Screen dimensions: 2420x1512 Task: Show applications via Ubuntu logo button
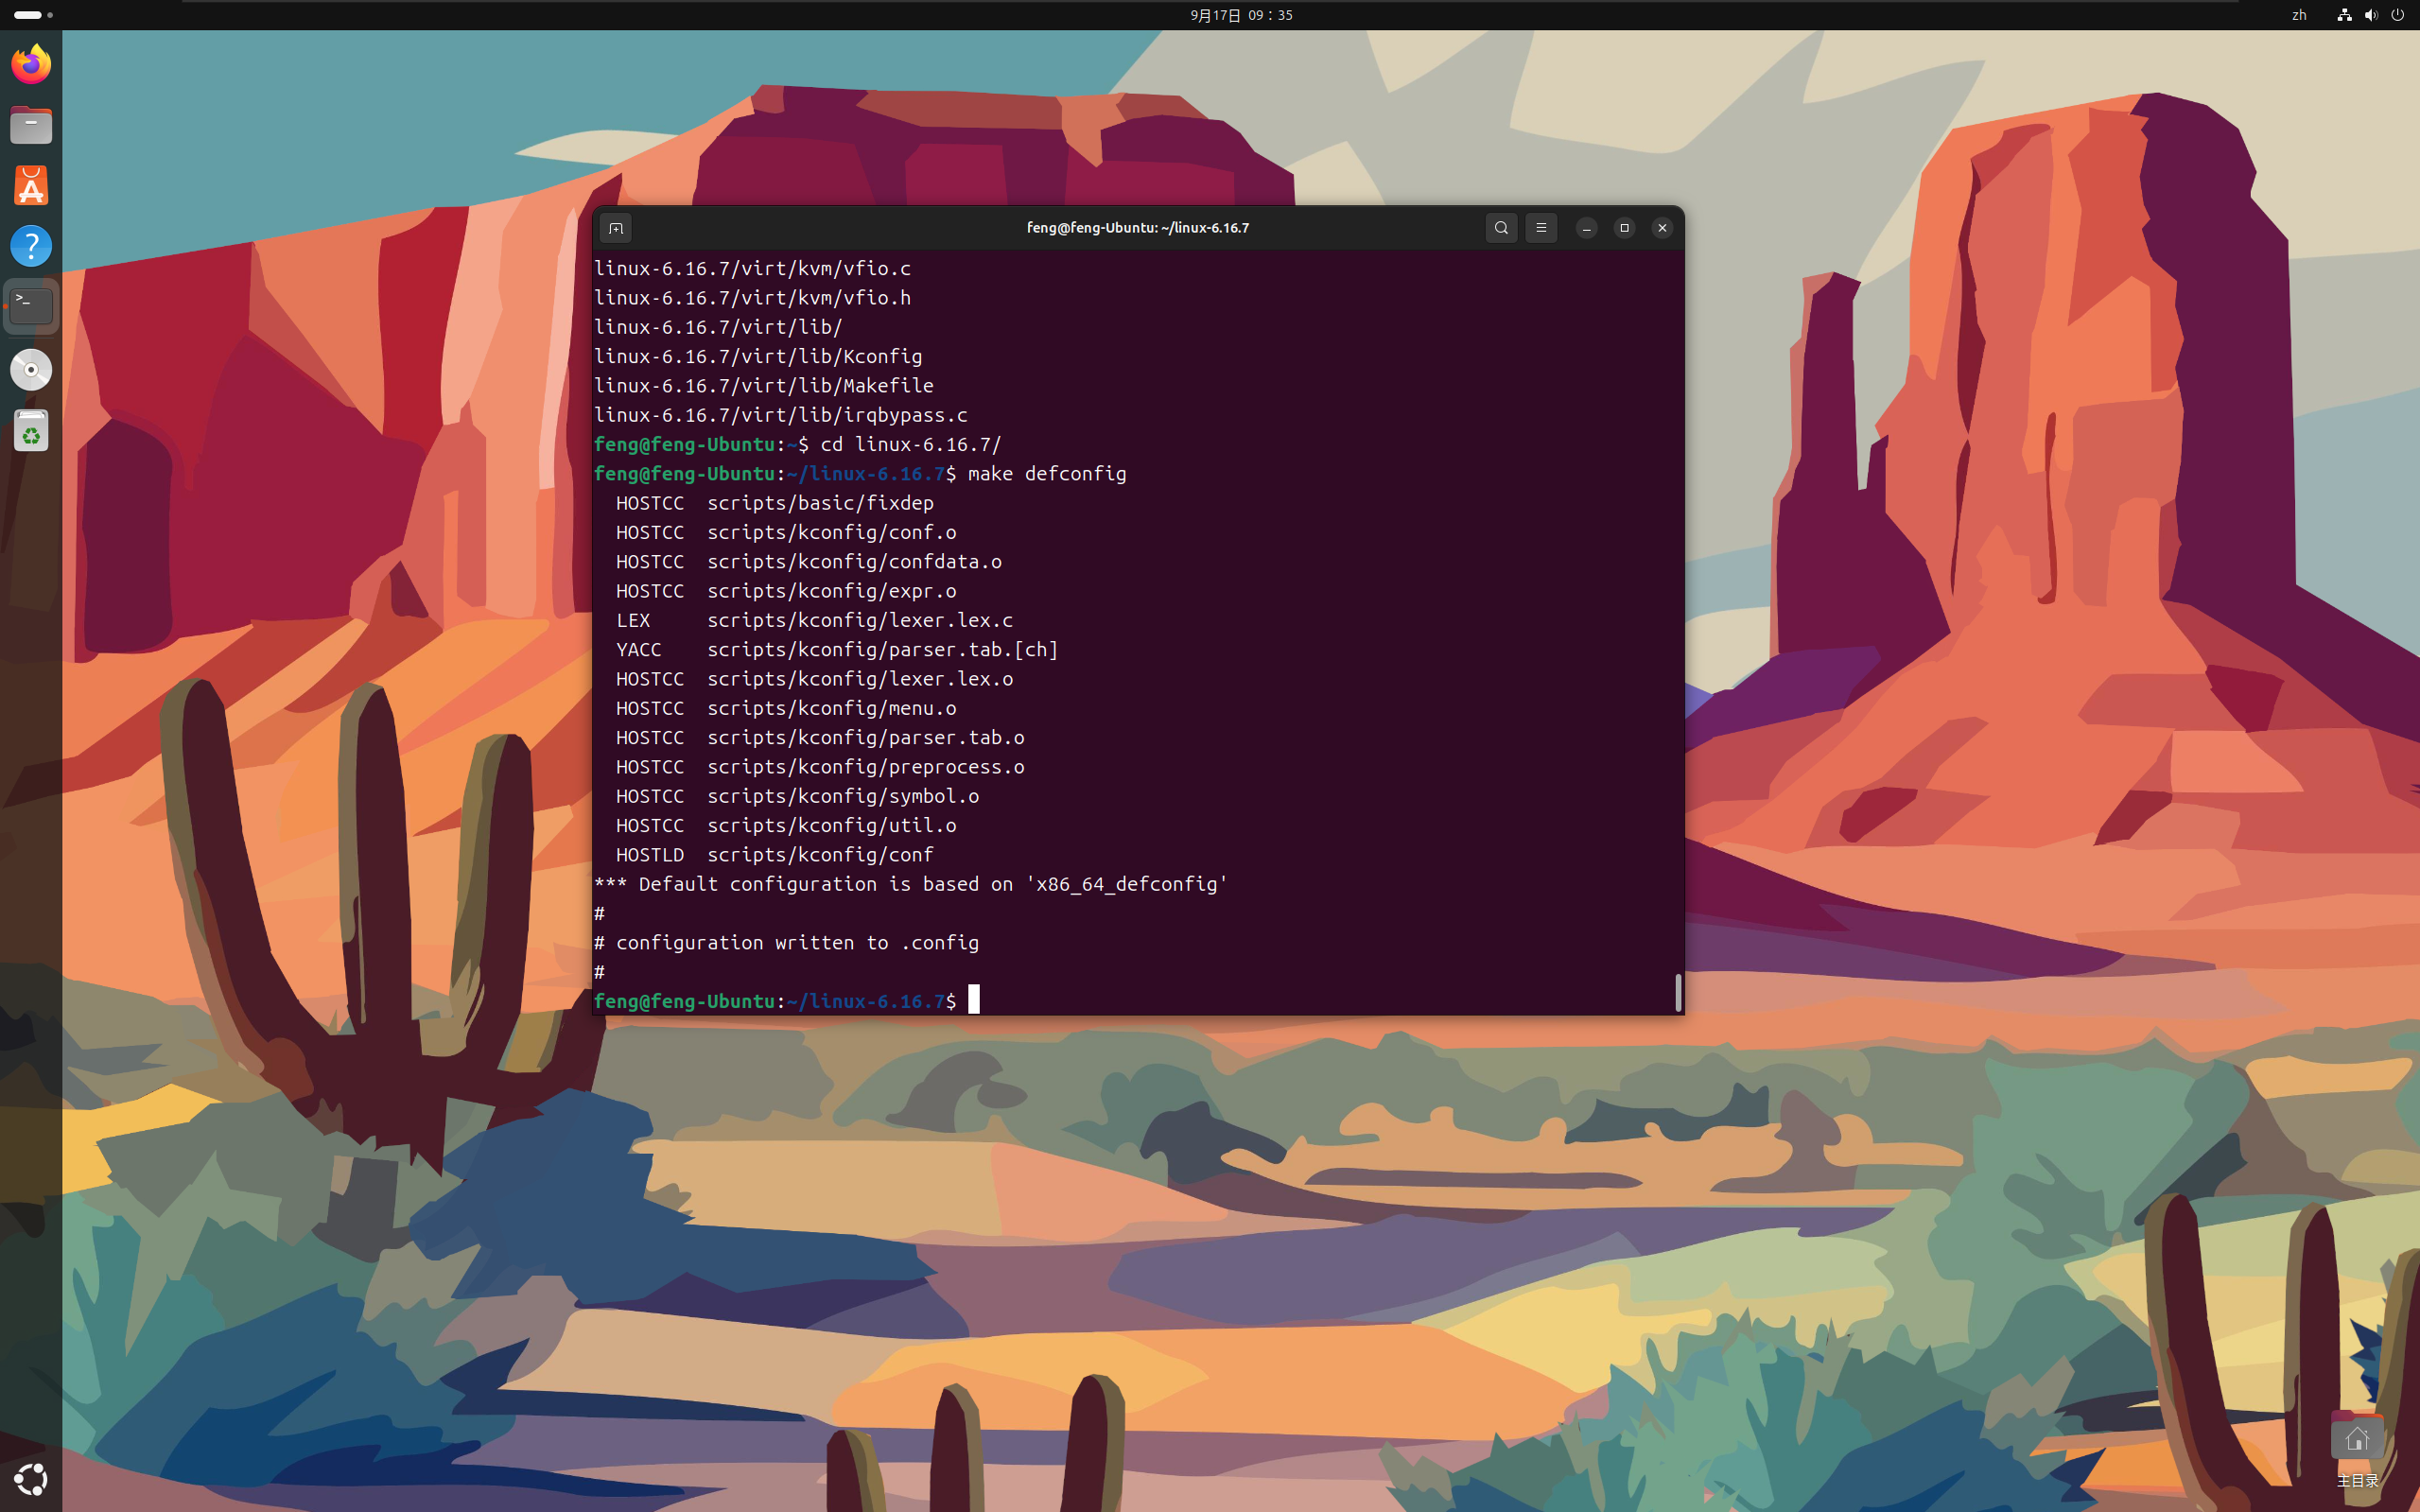31,1479
